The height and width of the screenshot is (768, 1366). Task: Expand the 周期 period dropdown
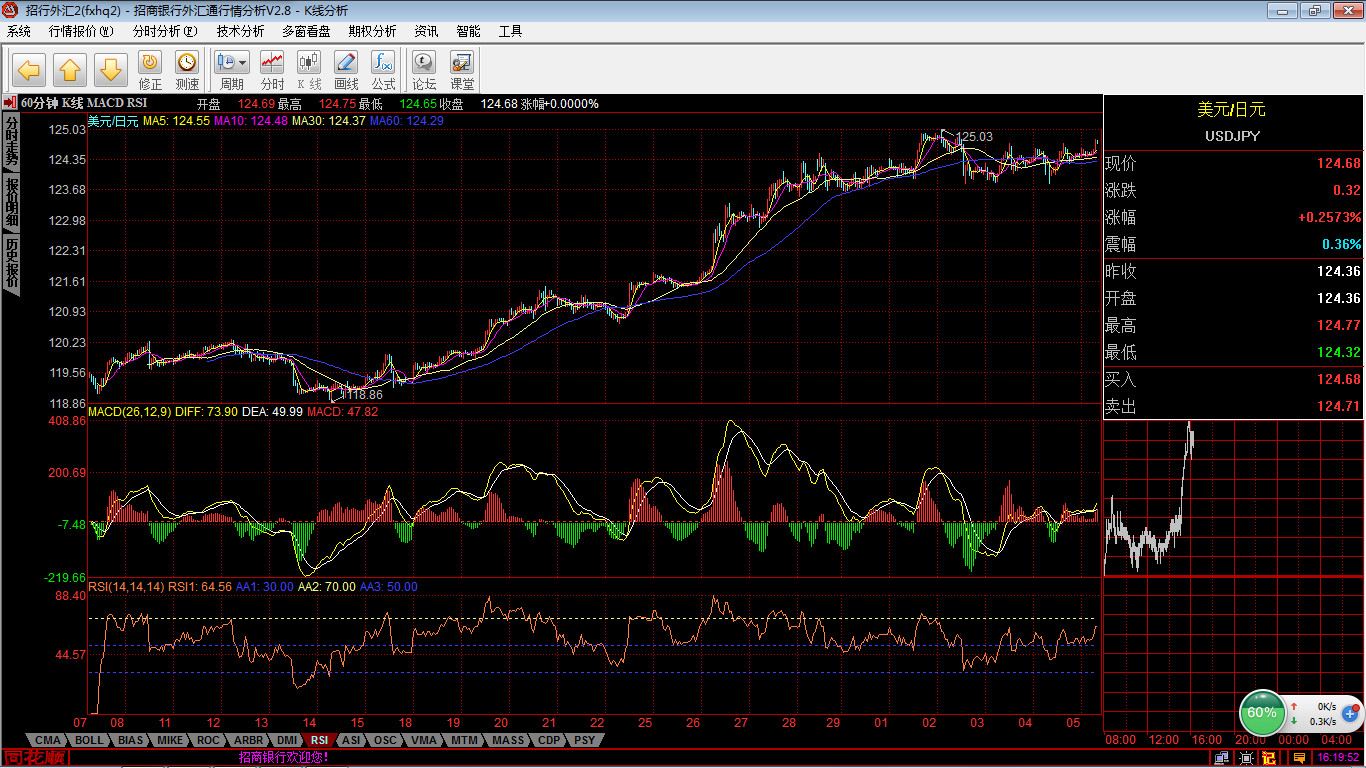[x=243, y=63]
